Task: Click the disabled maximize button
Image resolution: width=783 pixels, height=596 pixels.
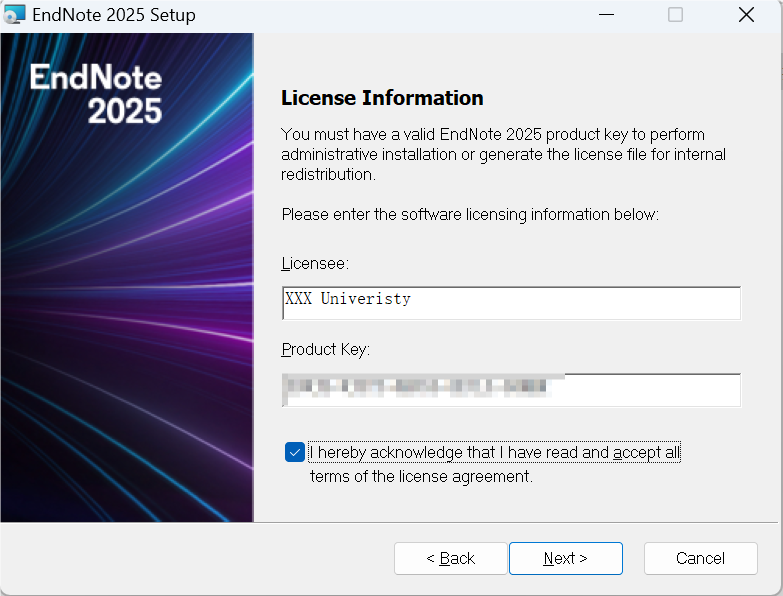Action: point(675,15)
